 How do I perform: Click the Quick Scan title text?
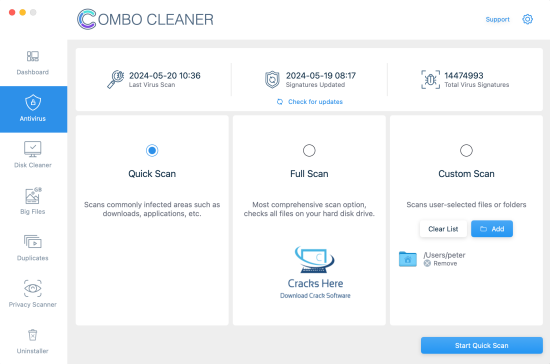pyautogui.click(x=152, y=174)
